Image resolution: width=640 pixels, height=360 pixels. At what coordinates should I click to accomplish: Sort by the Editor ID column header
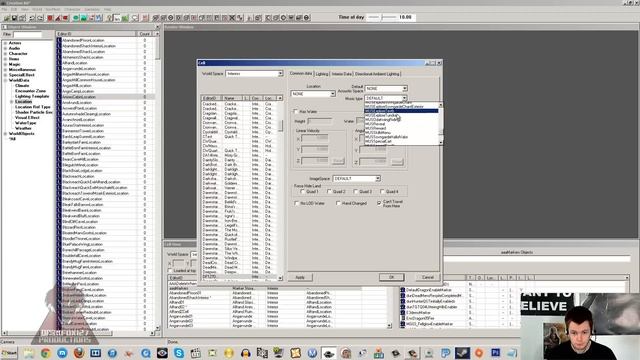(x=96, y=34)
